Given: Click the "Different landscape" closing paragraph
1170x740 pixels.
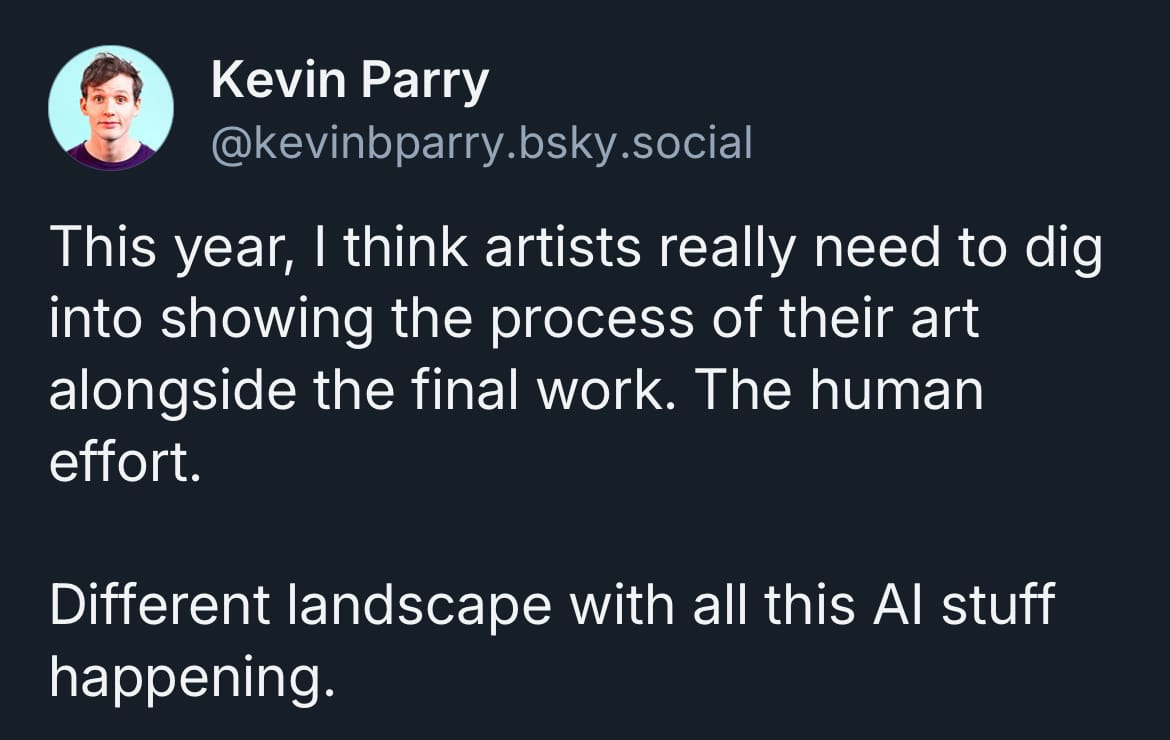Looking at the screenshot, I should point(551,640).
